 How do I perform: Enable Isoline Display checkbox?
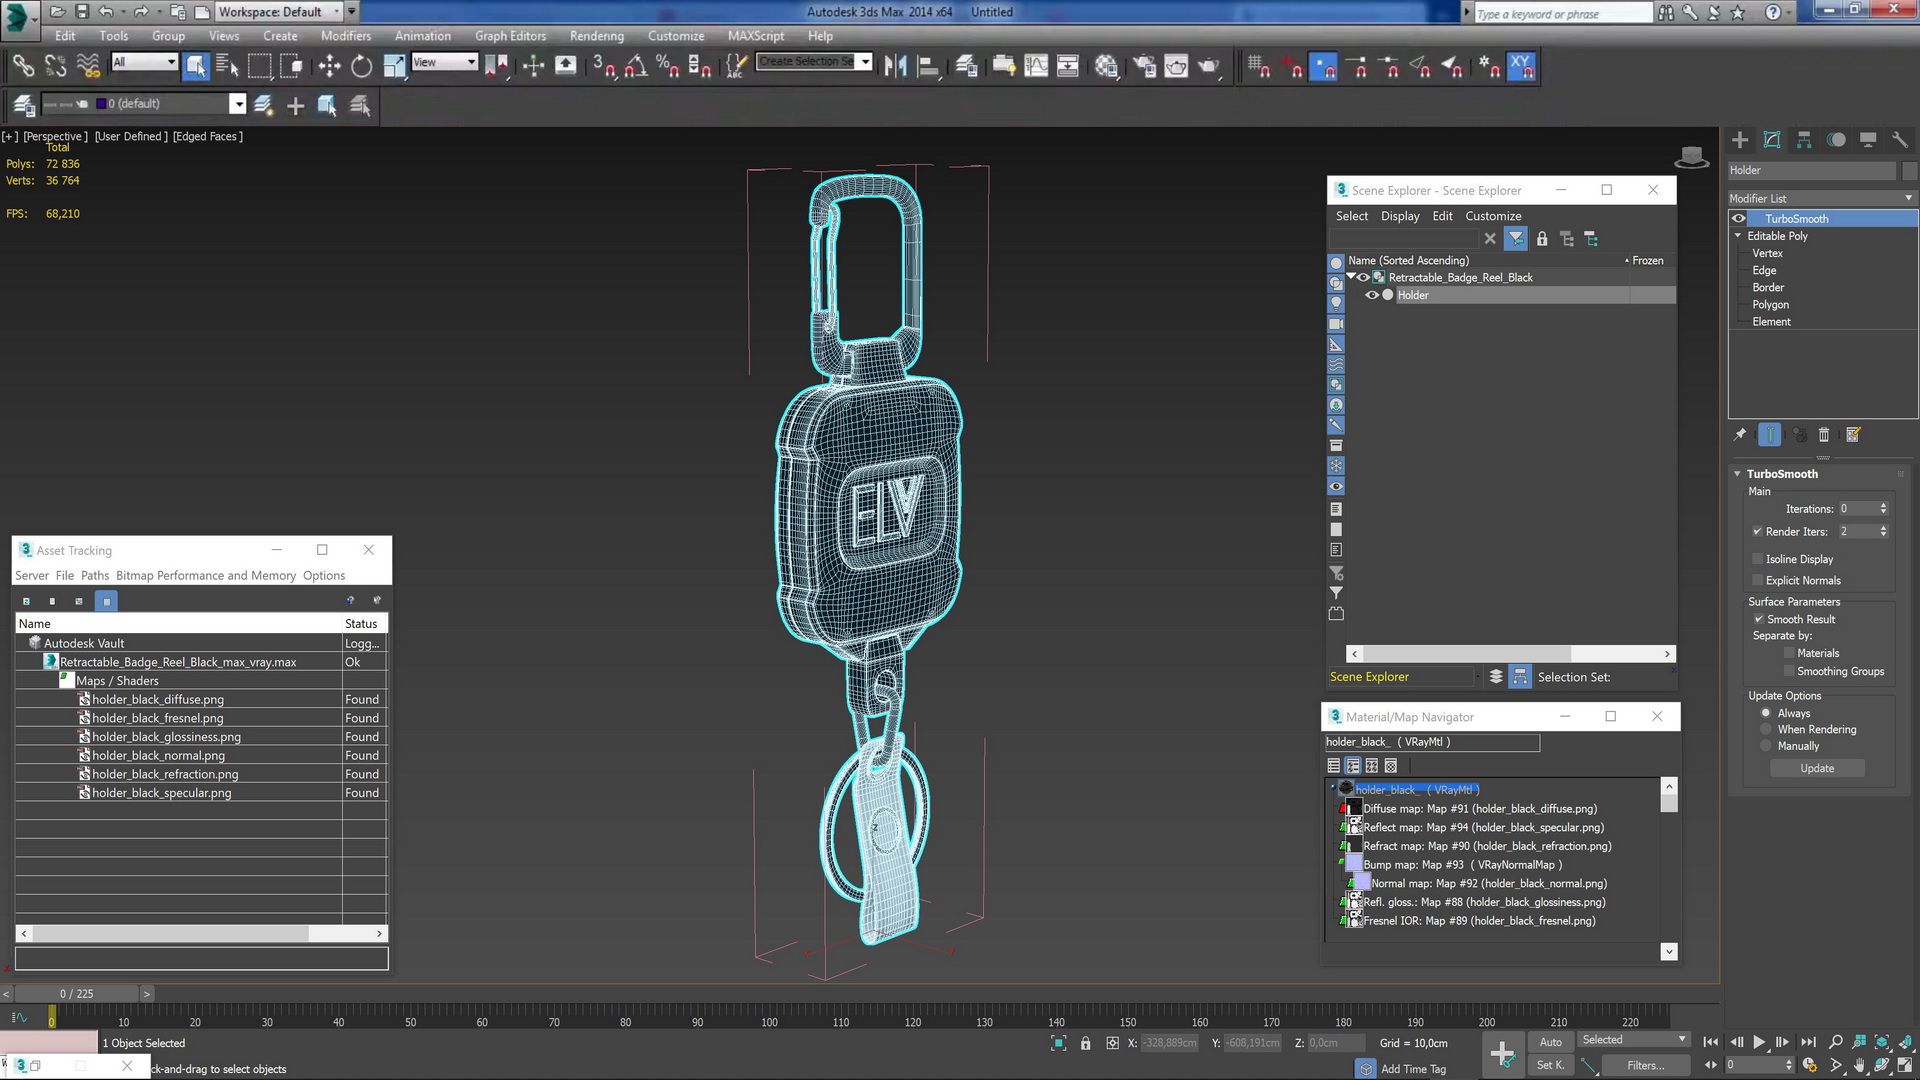1757,559
